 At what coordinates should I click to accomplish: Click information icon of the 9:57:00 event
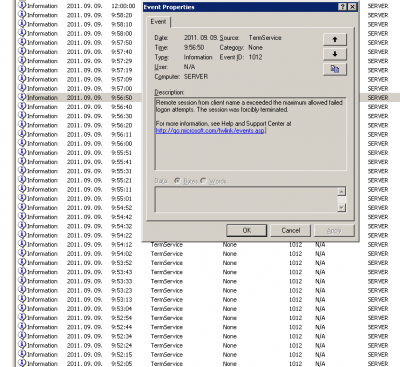pyautogui.click(x=22, y=88)
